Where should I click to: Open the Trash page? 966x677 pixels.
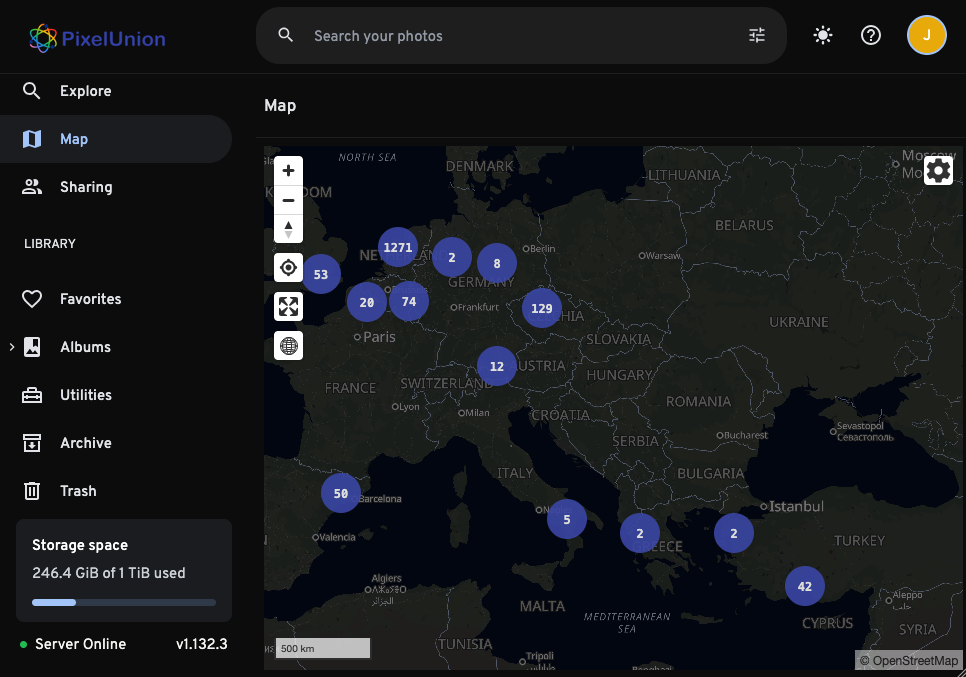80,490
